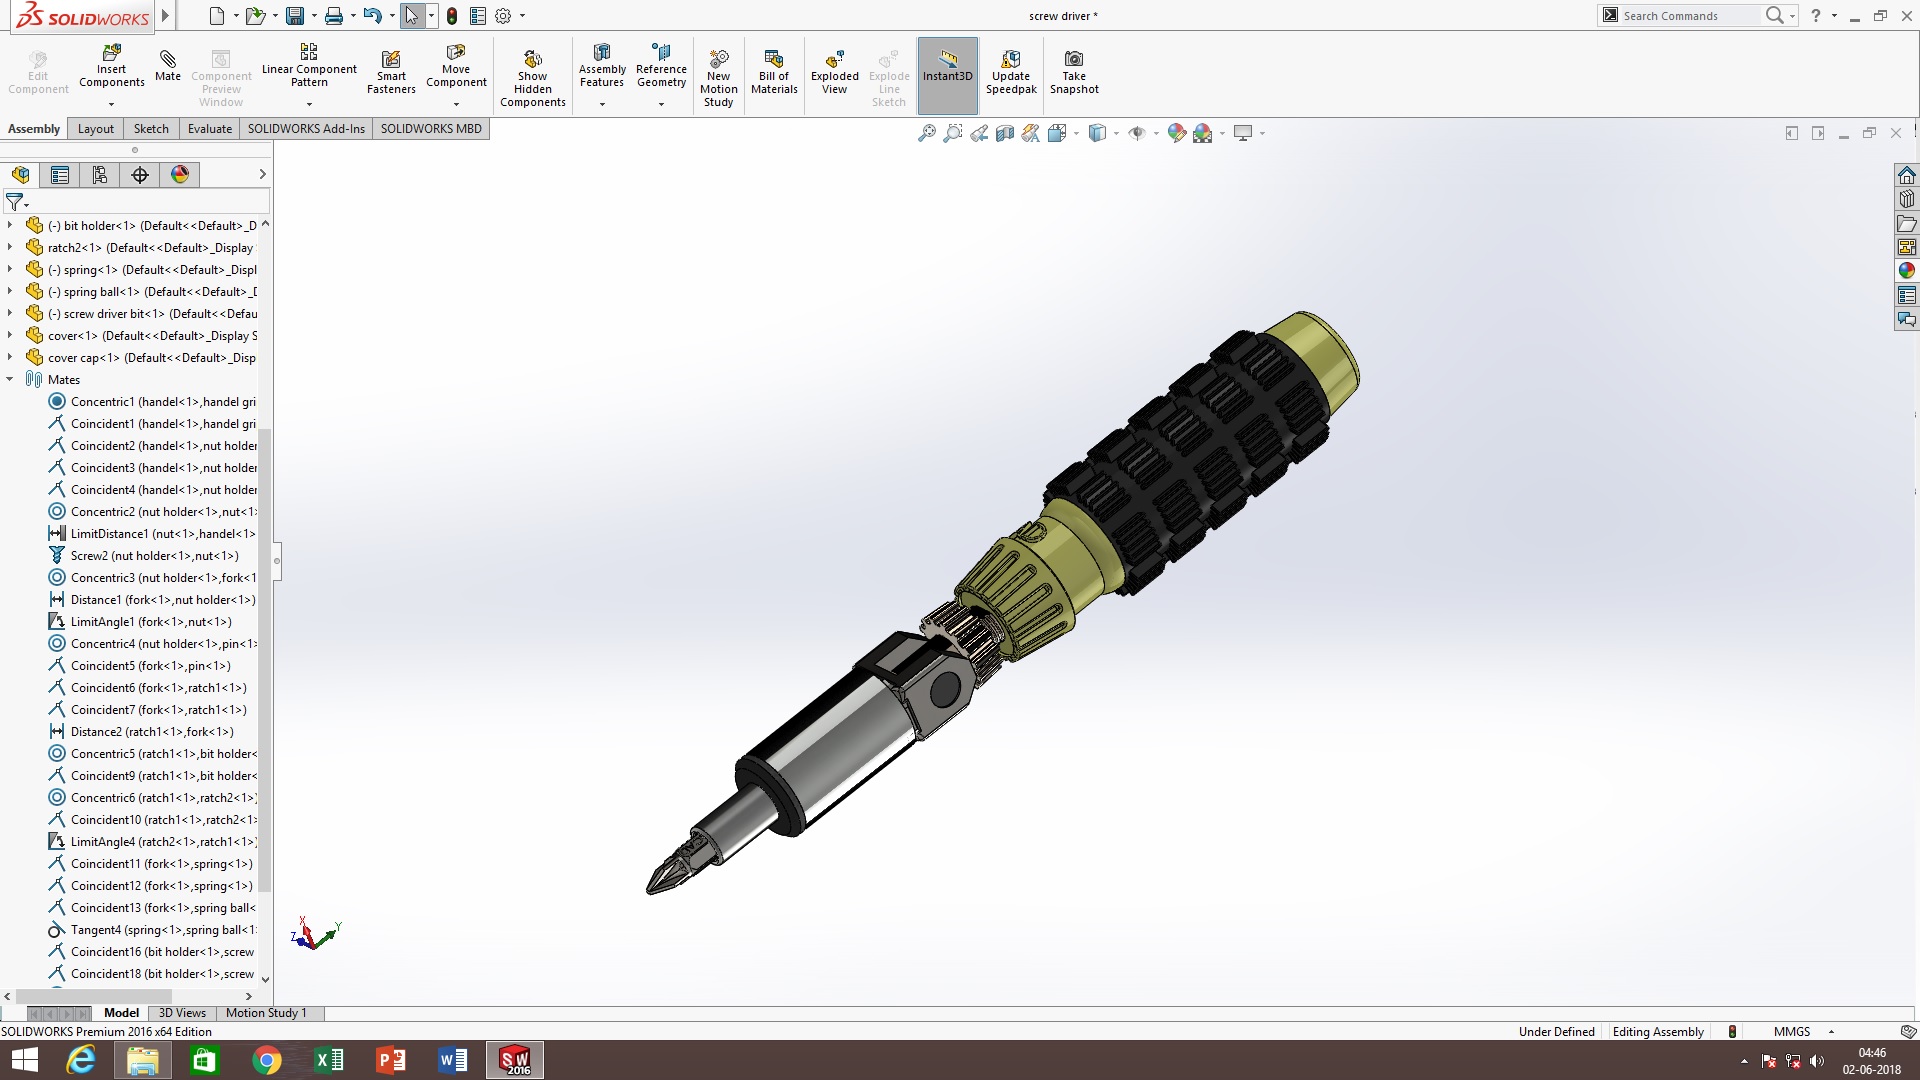Image resolution: width=1920 pixels, height=1080 pixels.
Task: Open Linear Component Pattern tool
Action: tap(309, 65)
